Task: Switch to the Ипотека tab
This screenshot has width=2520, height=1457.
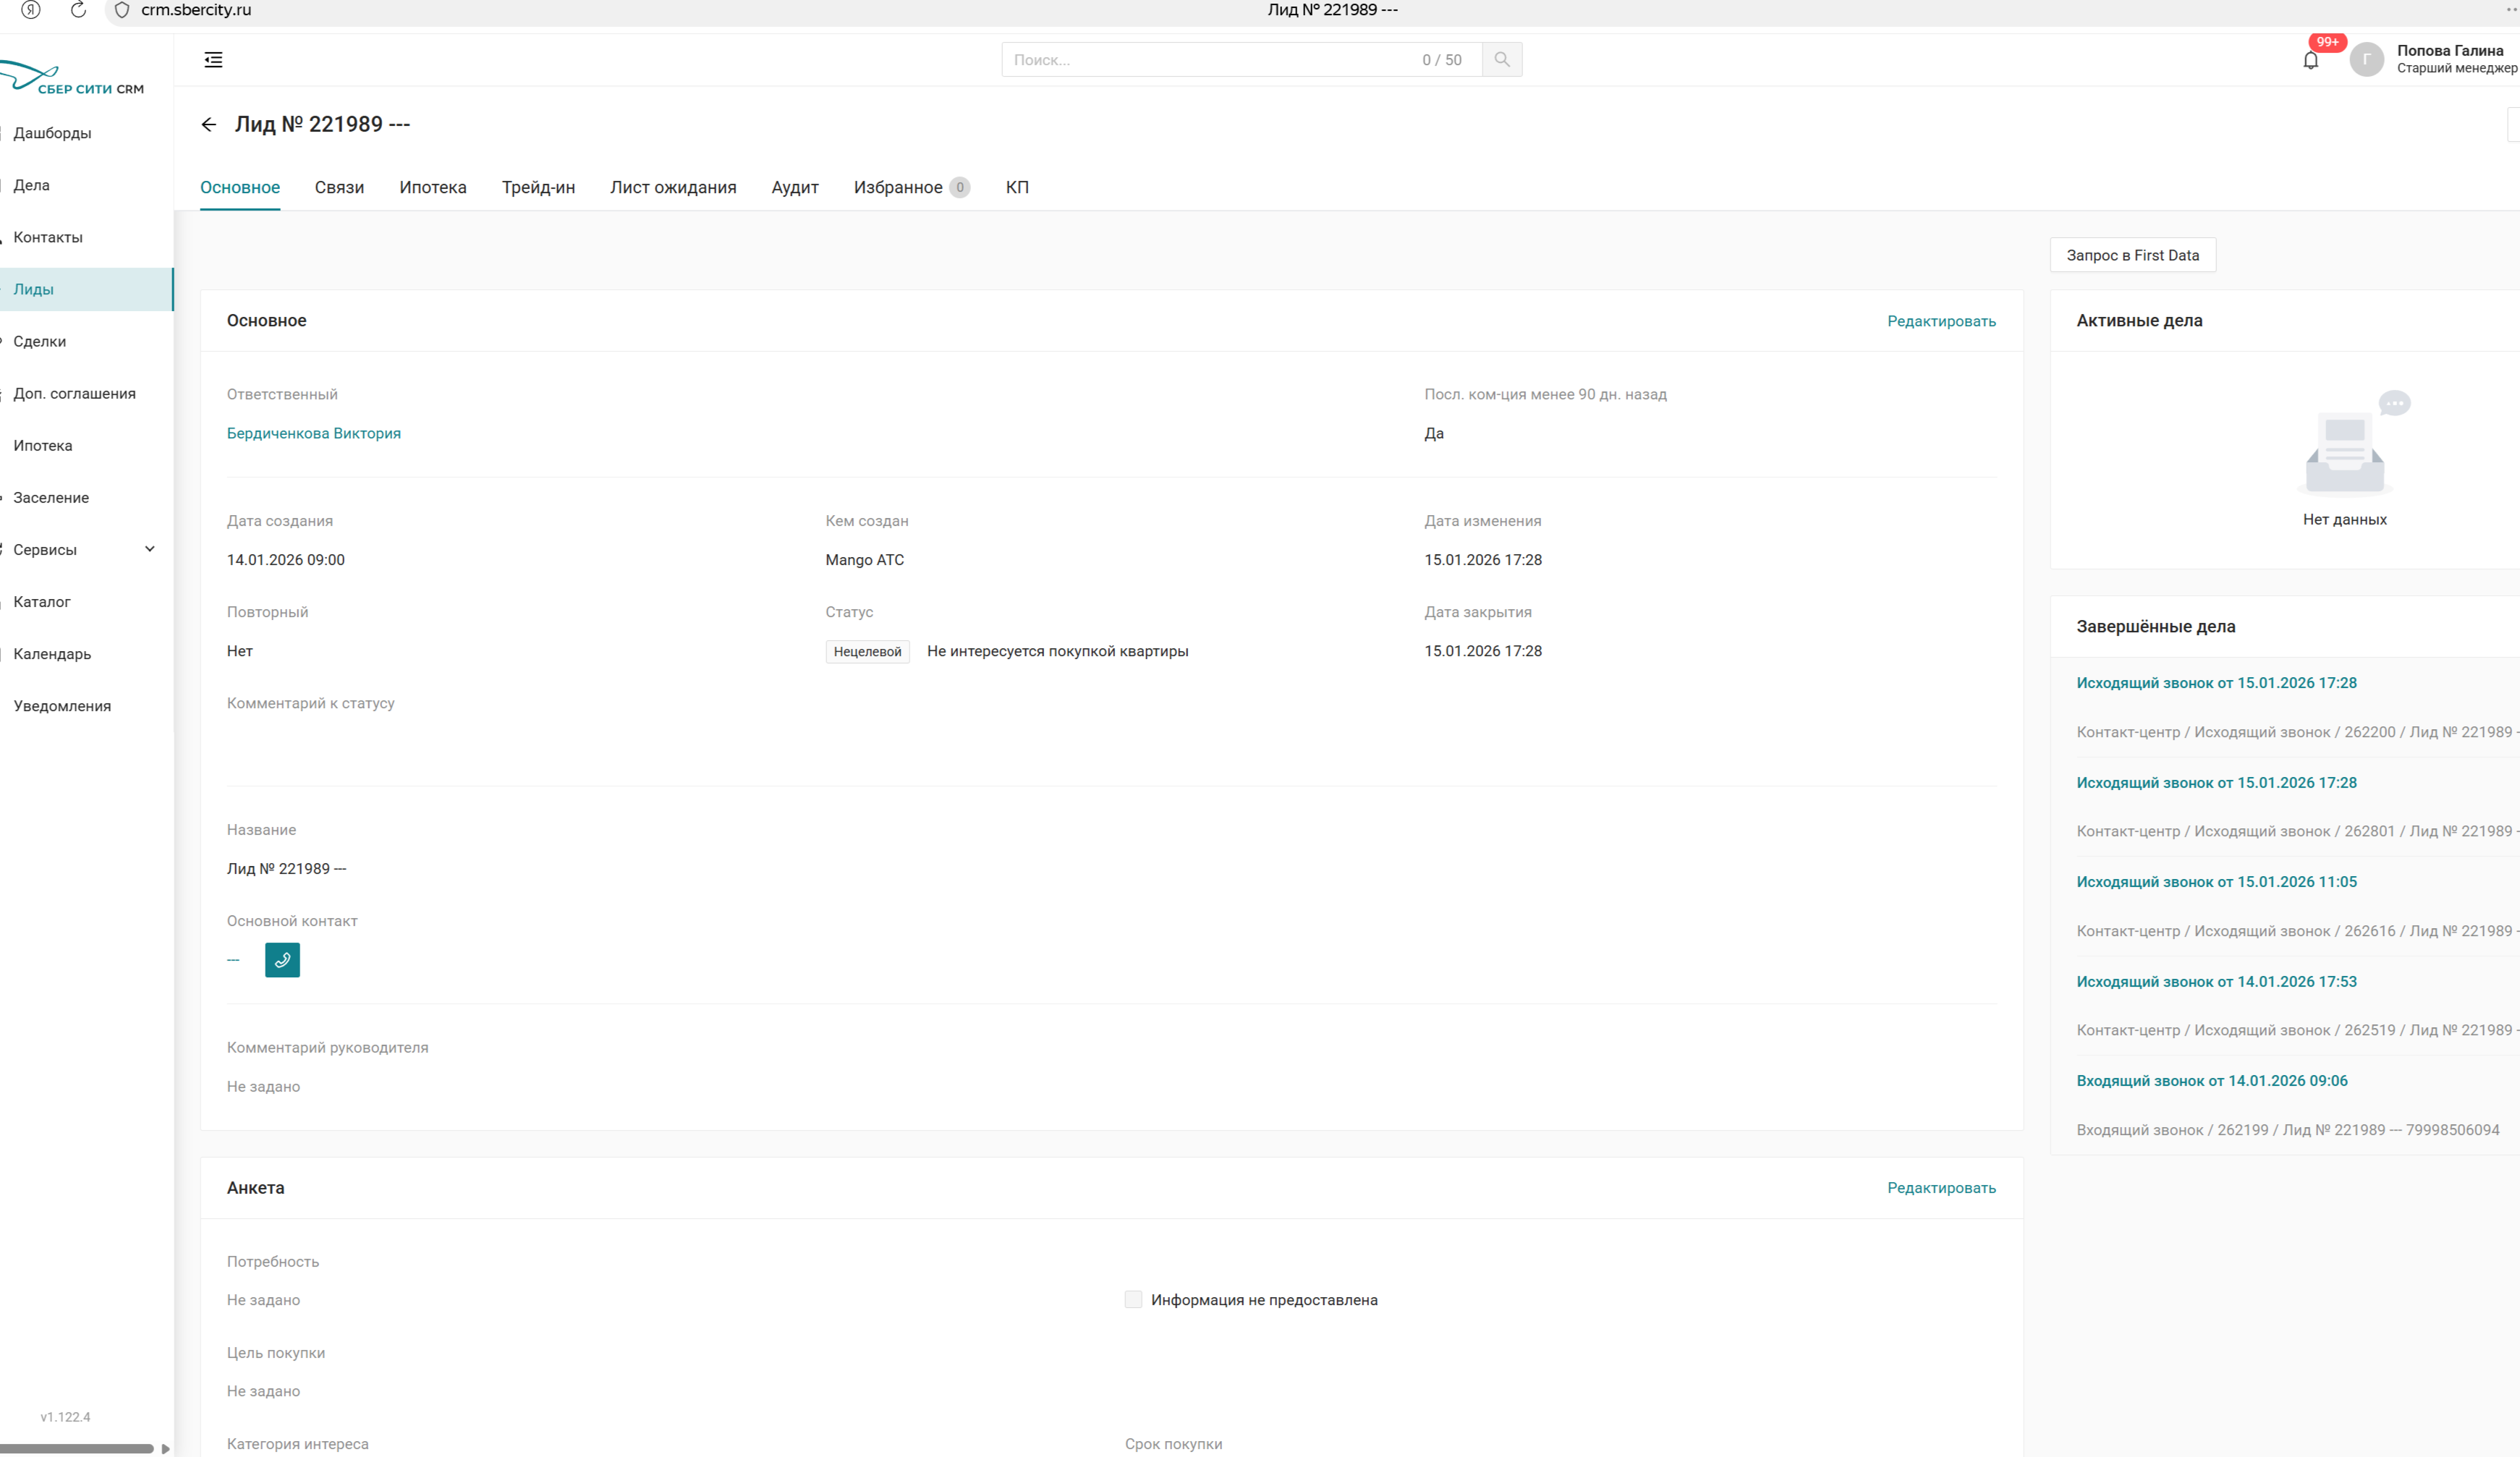Action: point(432,187)
